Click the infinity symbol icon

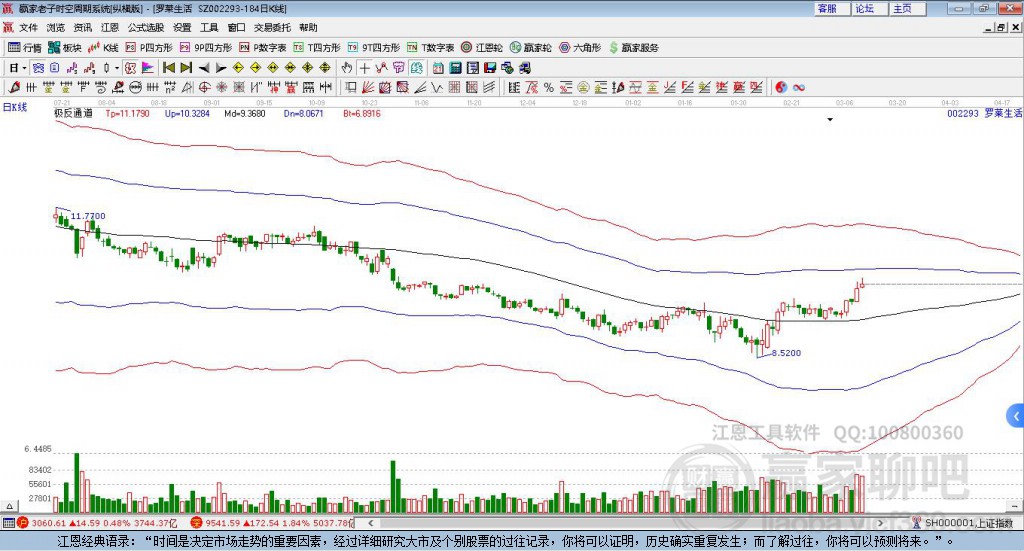coord(799,87)
